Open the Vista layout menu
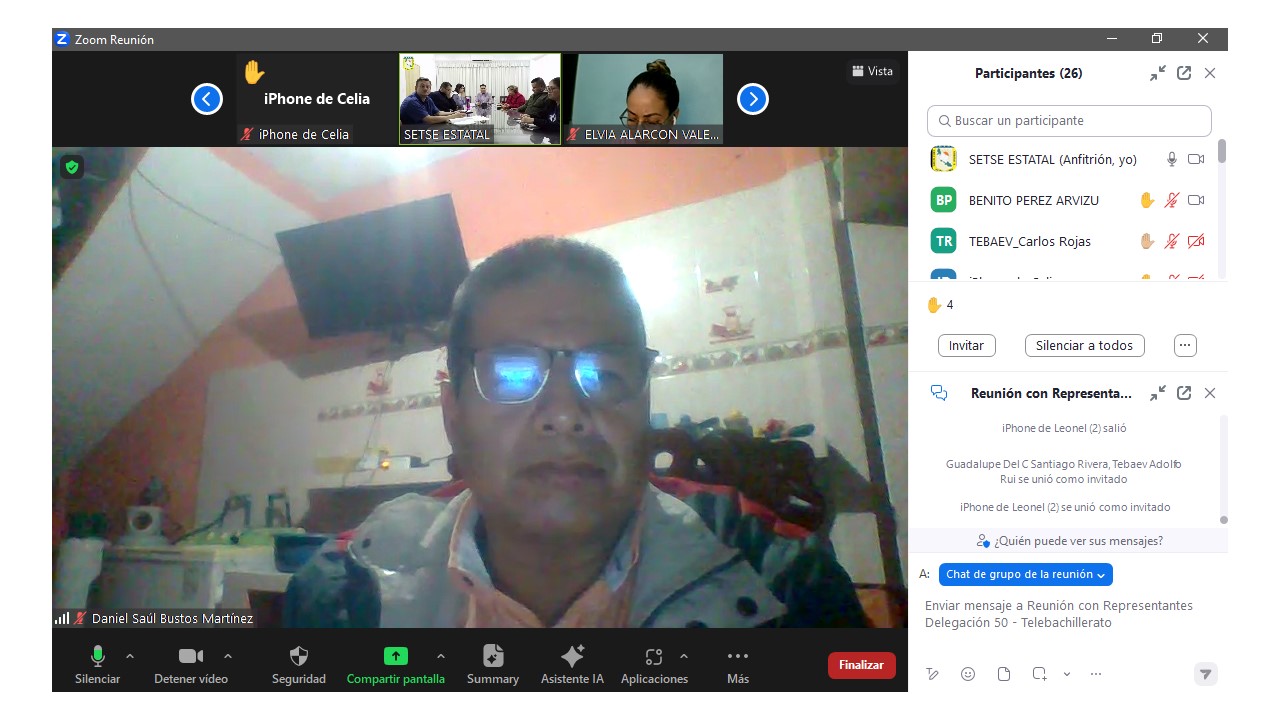Image resolution: width=1280 pixels, height=720 pixels. click(x=872, y=71)
